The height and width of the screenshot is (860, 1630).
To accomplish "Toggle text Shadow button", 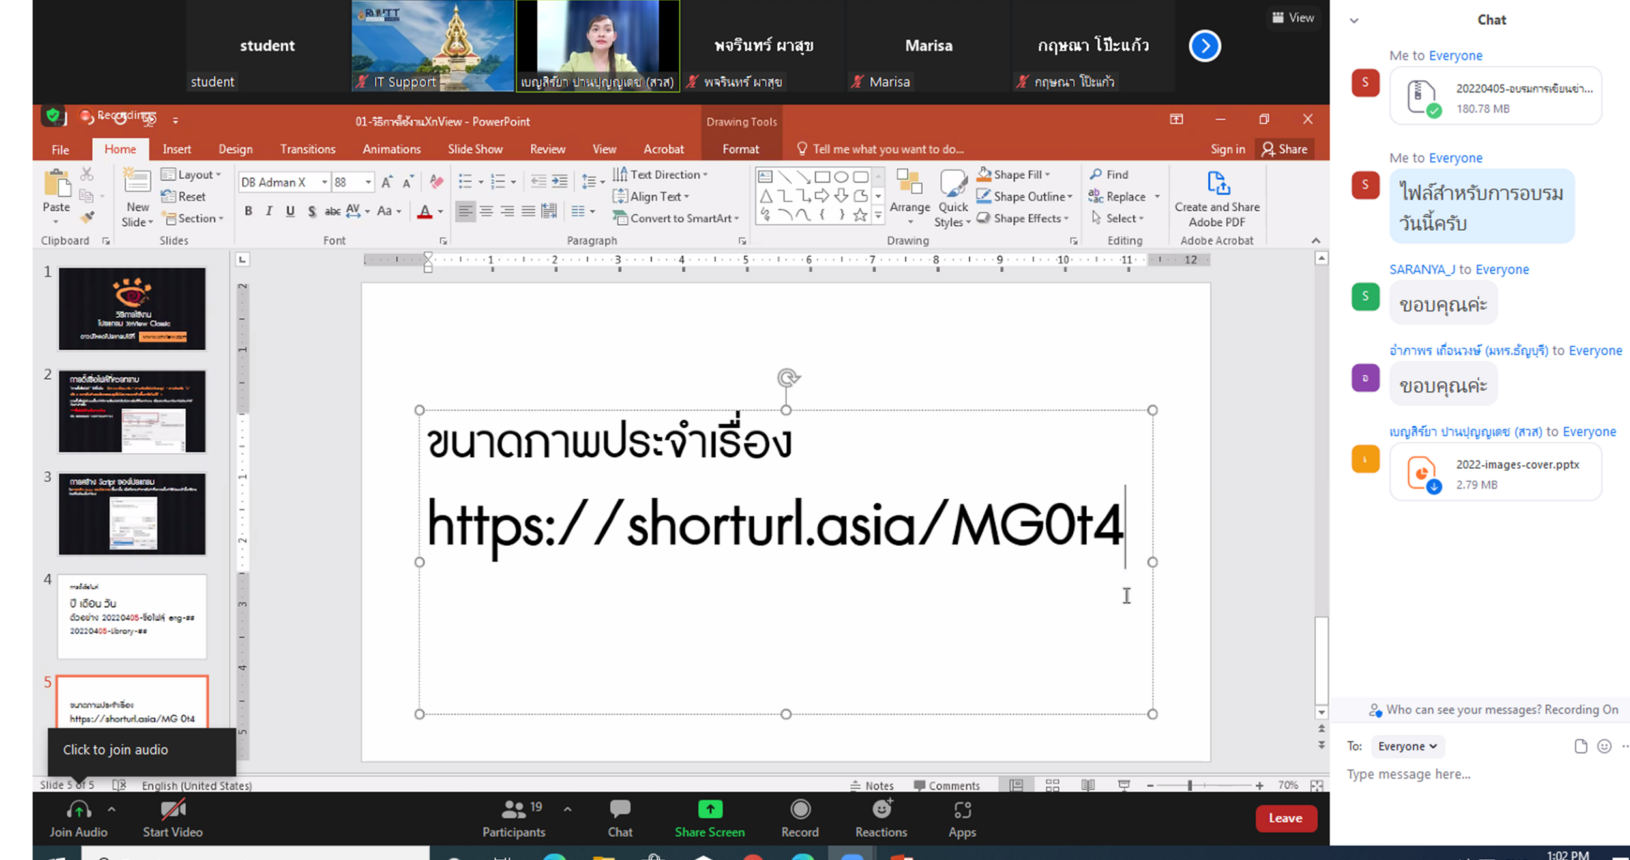I will 312,211.
